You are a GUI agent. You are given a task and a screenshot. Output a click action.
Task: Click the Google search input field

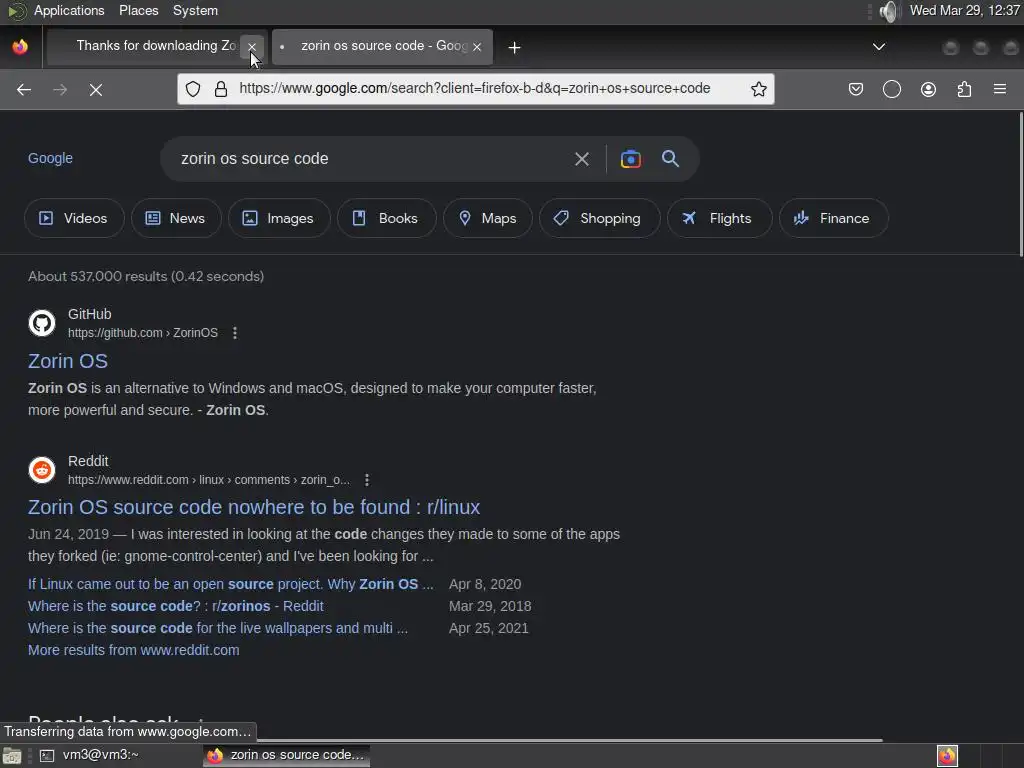[366, 159]
